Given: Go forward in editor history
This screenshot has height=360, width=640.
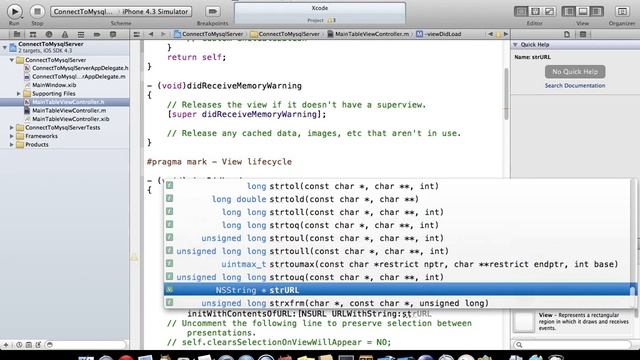Looking at the screenshot, I should (163, 34).
